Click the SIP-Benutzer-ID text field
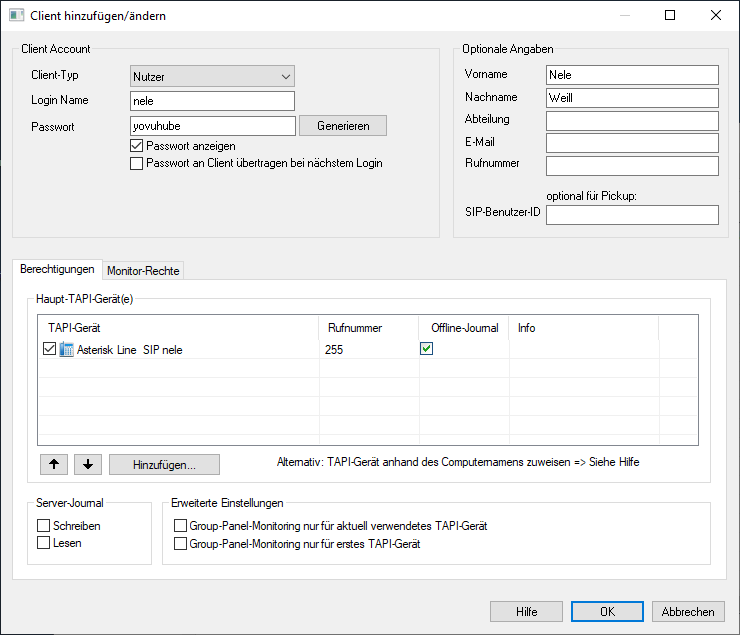The width and height of the screenshot is (740, 635). coord(632,215)
